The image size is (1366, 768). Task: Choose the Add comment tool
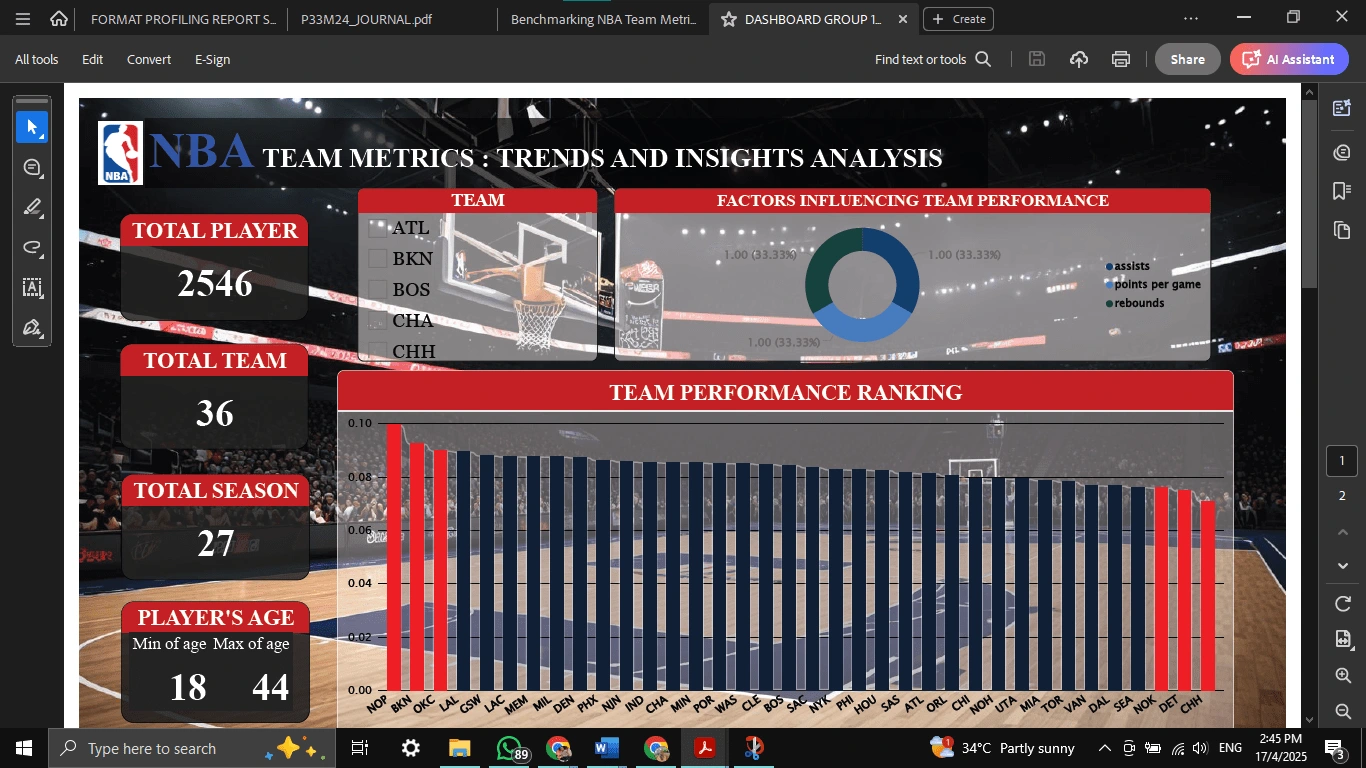[x=32, y=167]
